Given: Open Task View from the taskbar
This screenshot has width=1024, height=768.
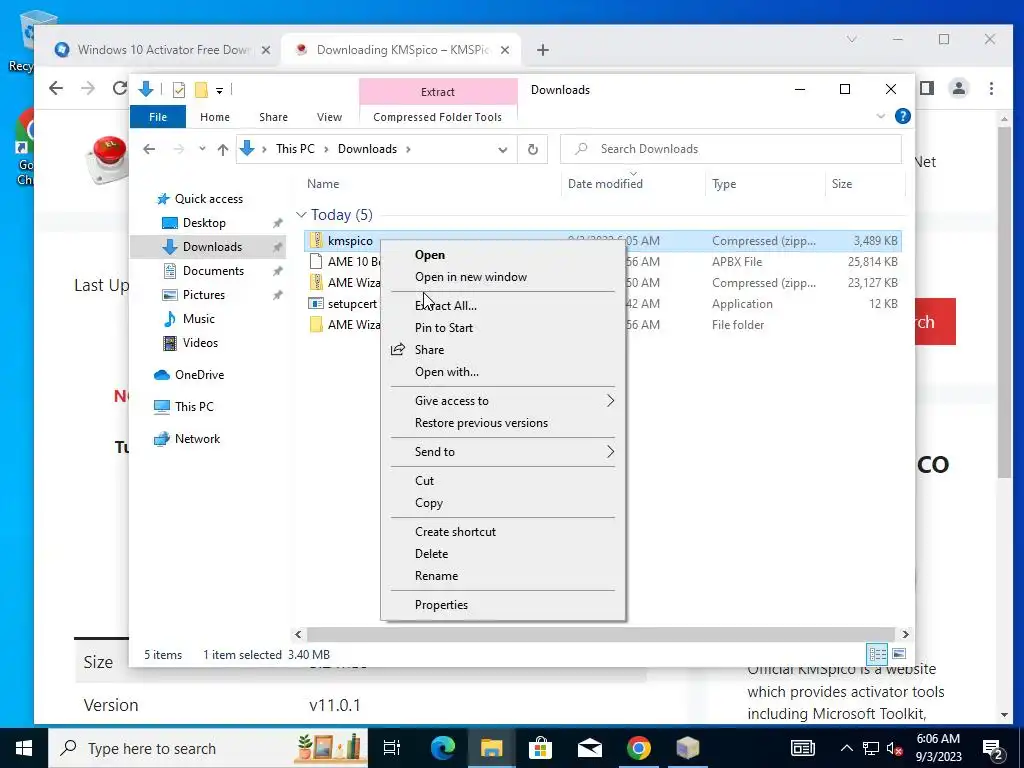Looking at the screenshot, I should click(392, 748).
